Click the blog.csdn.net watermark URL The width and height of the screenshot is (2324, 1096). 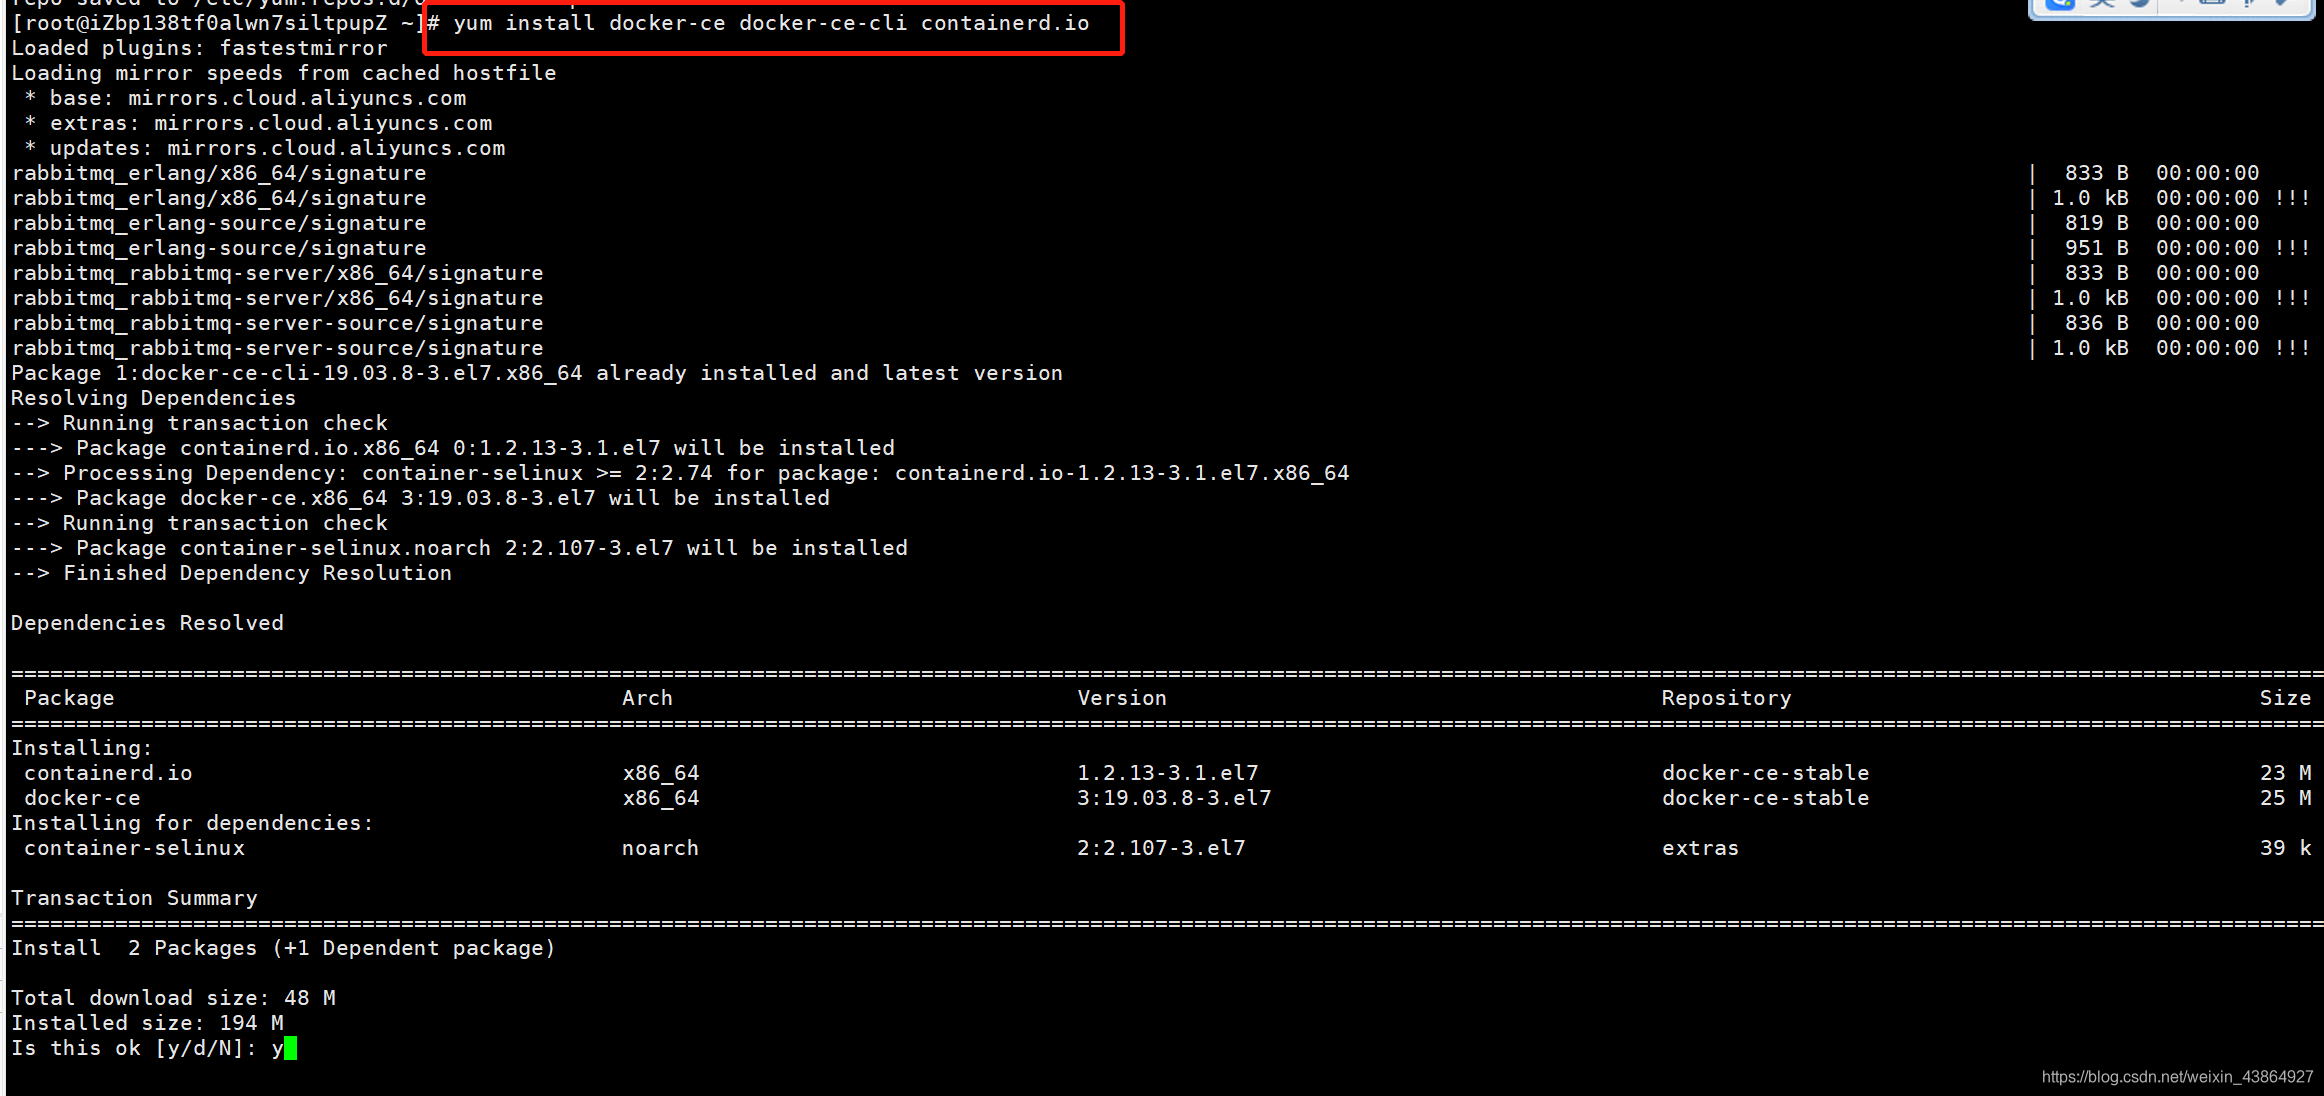[x=2177, y=1077]
